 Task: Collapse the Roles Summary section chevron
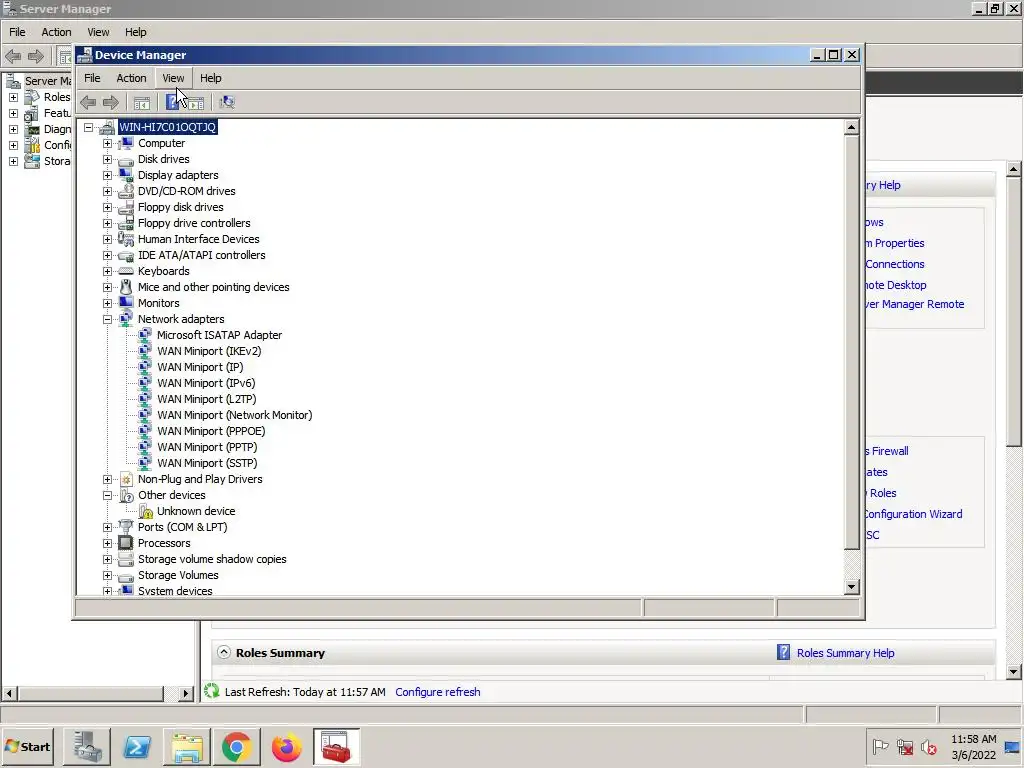tap(224, 652)
